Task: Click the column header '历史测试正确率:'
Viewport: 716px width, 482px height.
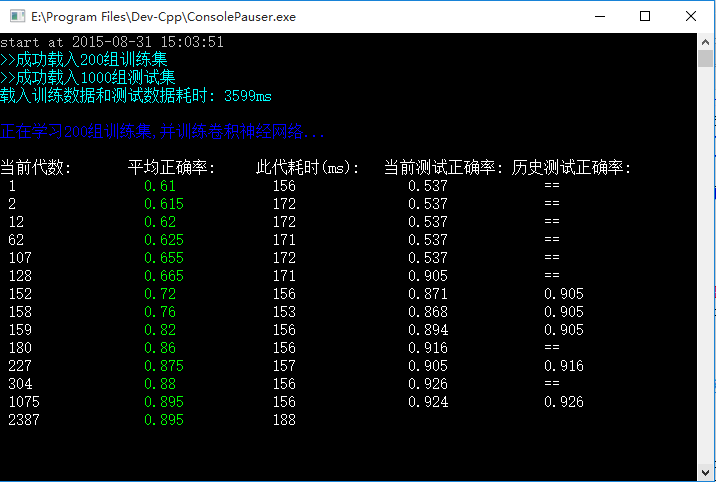Action: click(x=571, y=168)
